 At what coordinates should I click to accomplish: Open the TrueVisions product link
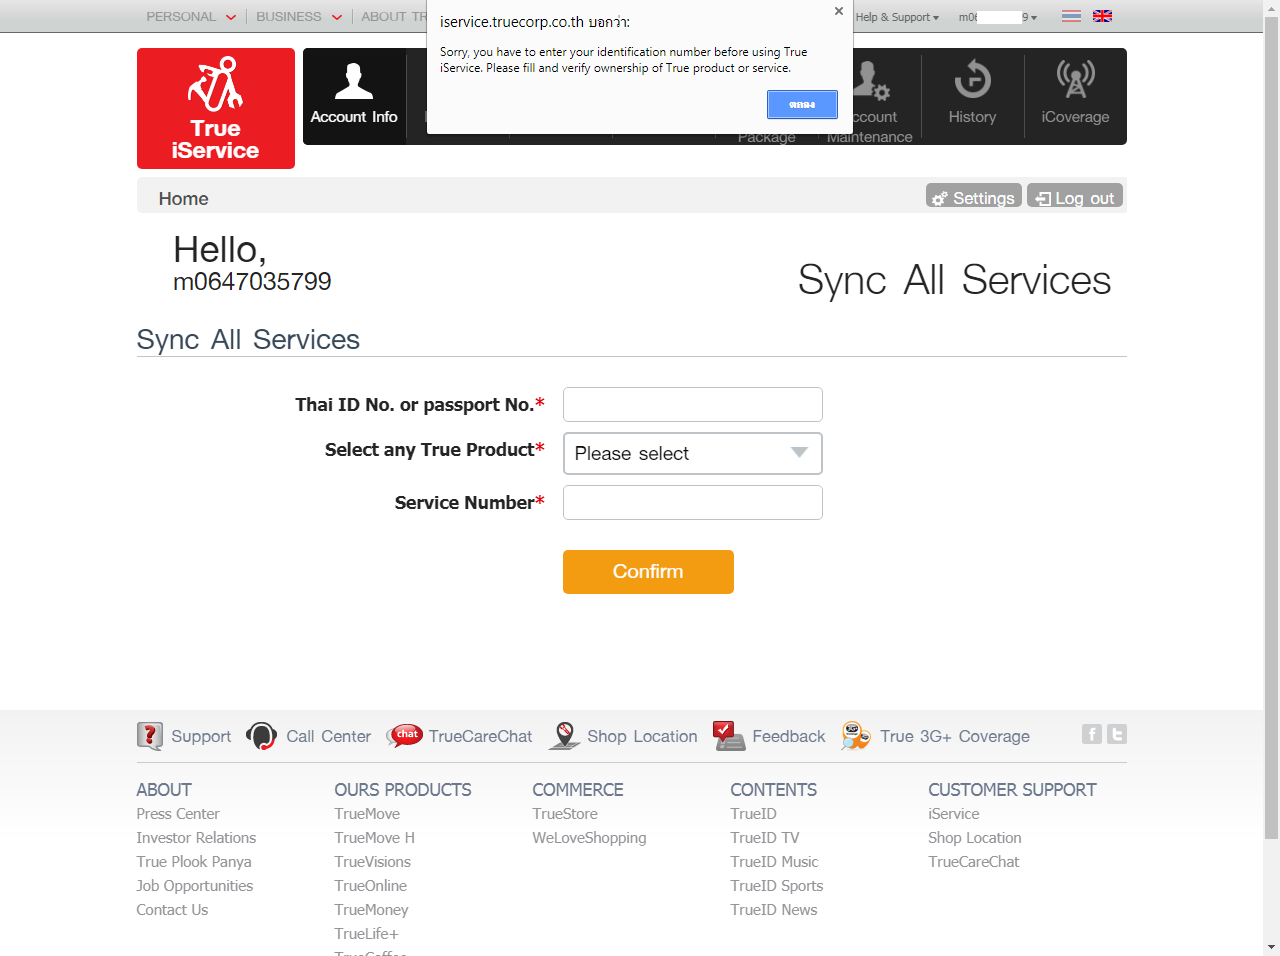tap(373, 862)
